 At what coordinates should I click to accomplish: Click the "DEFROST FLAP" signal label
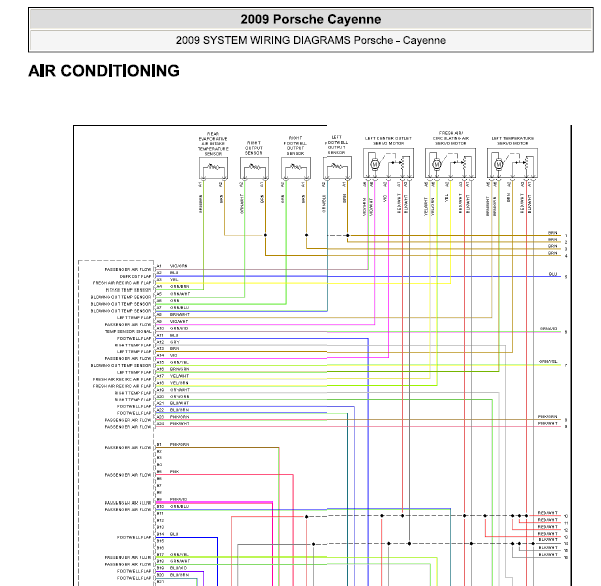135,276
